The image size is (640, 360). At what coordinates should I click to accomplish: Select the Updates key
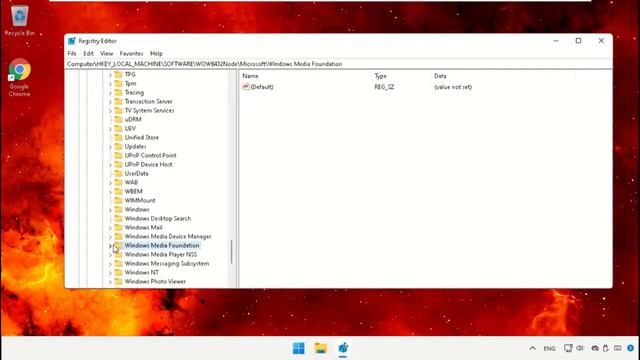point(136,147)
